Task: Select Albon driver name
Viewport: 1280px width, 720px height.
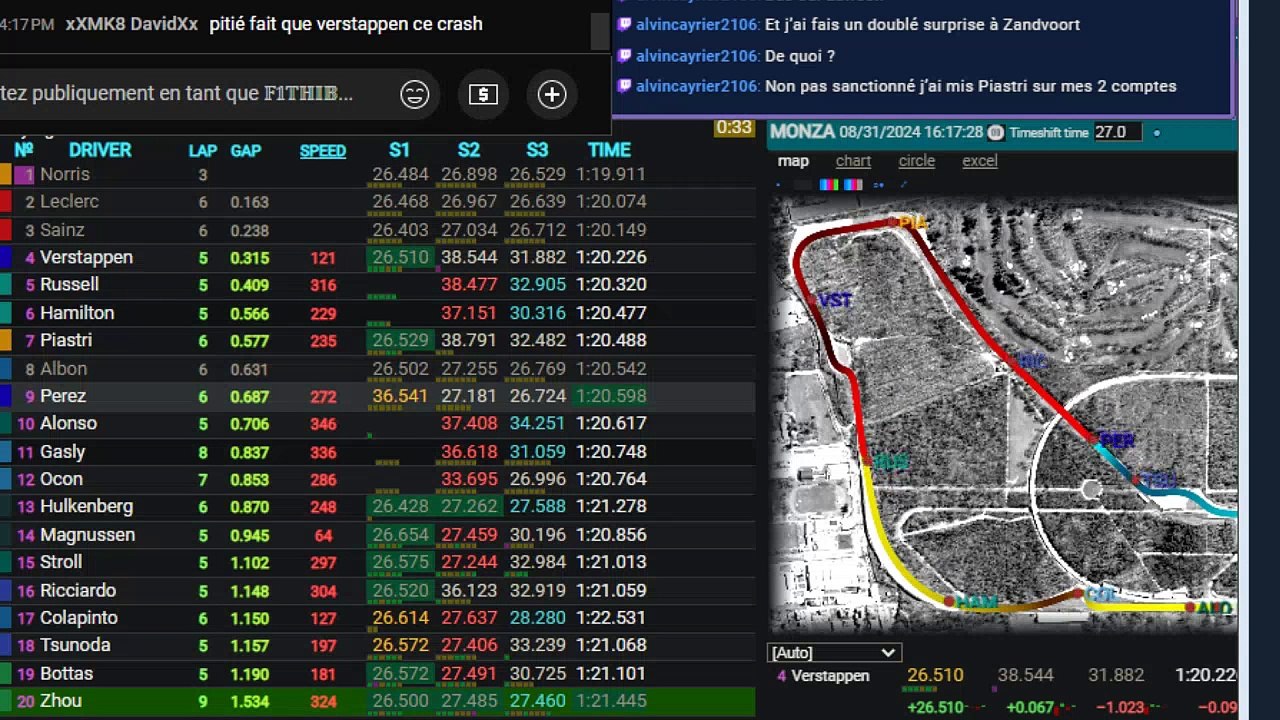Action: pyautogui.click(x=63, y=369)
